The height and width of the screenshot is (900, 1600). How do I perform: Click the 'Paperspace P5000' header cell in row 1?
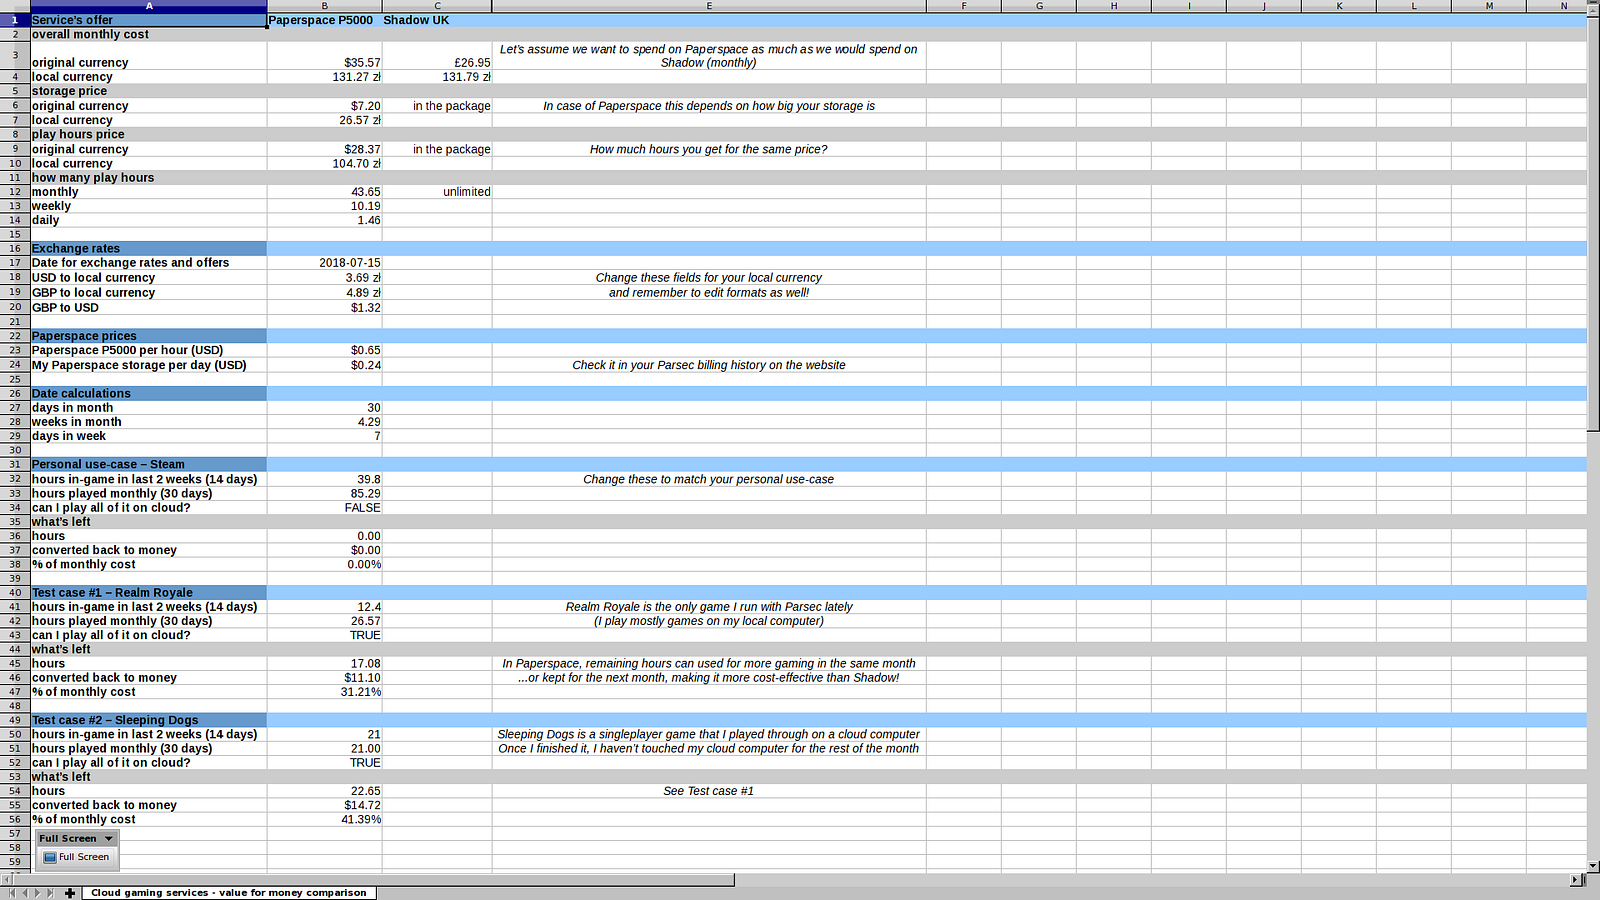[x=324, y=20]
